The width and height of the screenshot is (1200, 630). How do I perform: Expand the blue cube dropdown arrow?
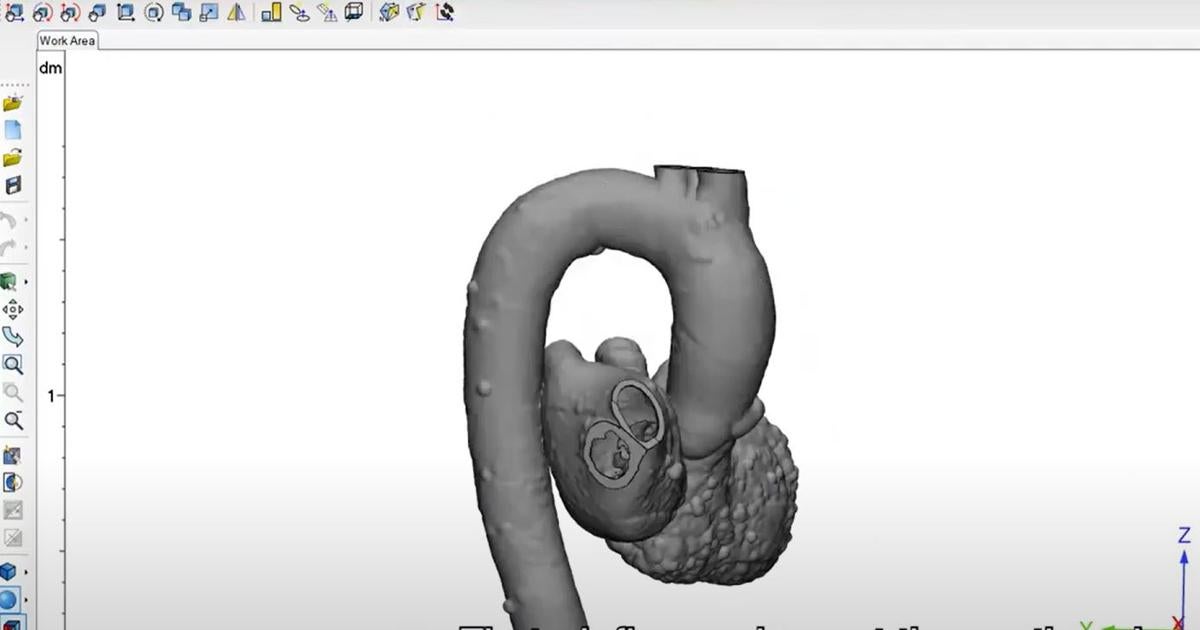pos(25,573)
